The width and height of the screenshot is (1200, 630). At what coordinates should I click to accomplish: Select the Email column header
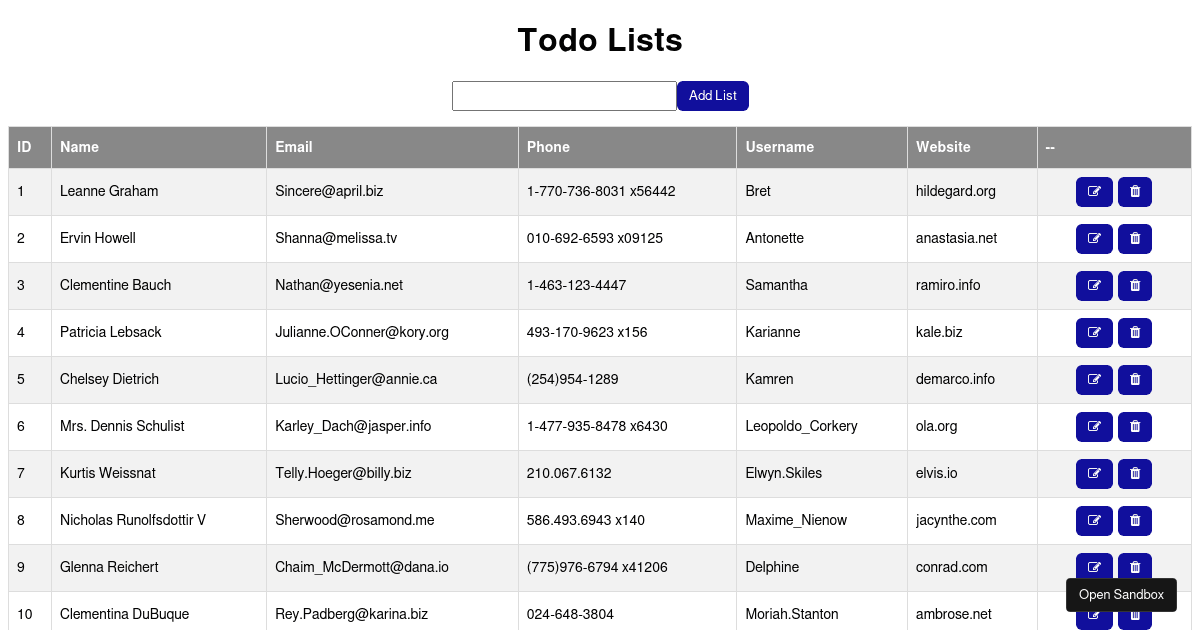click(294, 147)
